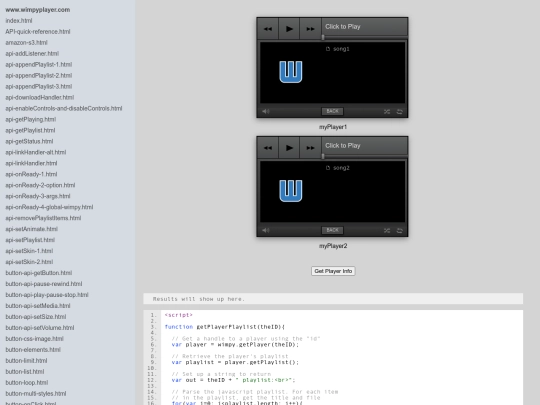Open api-addListener.html link
540x405 pixels.
[32, 54]
